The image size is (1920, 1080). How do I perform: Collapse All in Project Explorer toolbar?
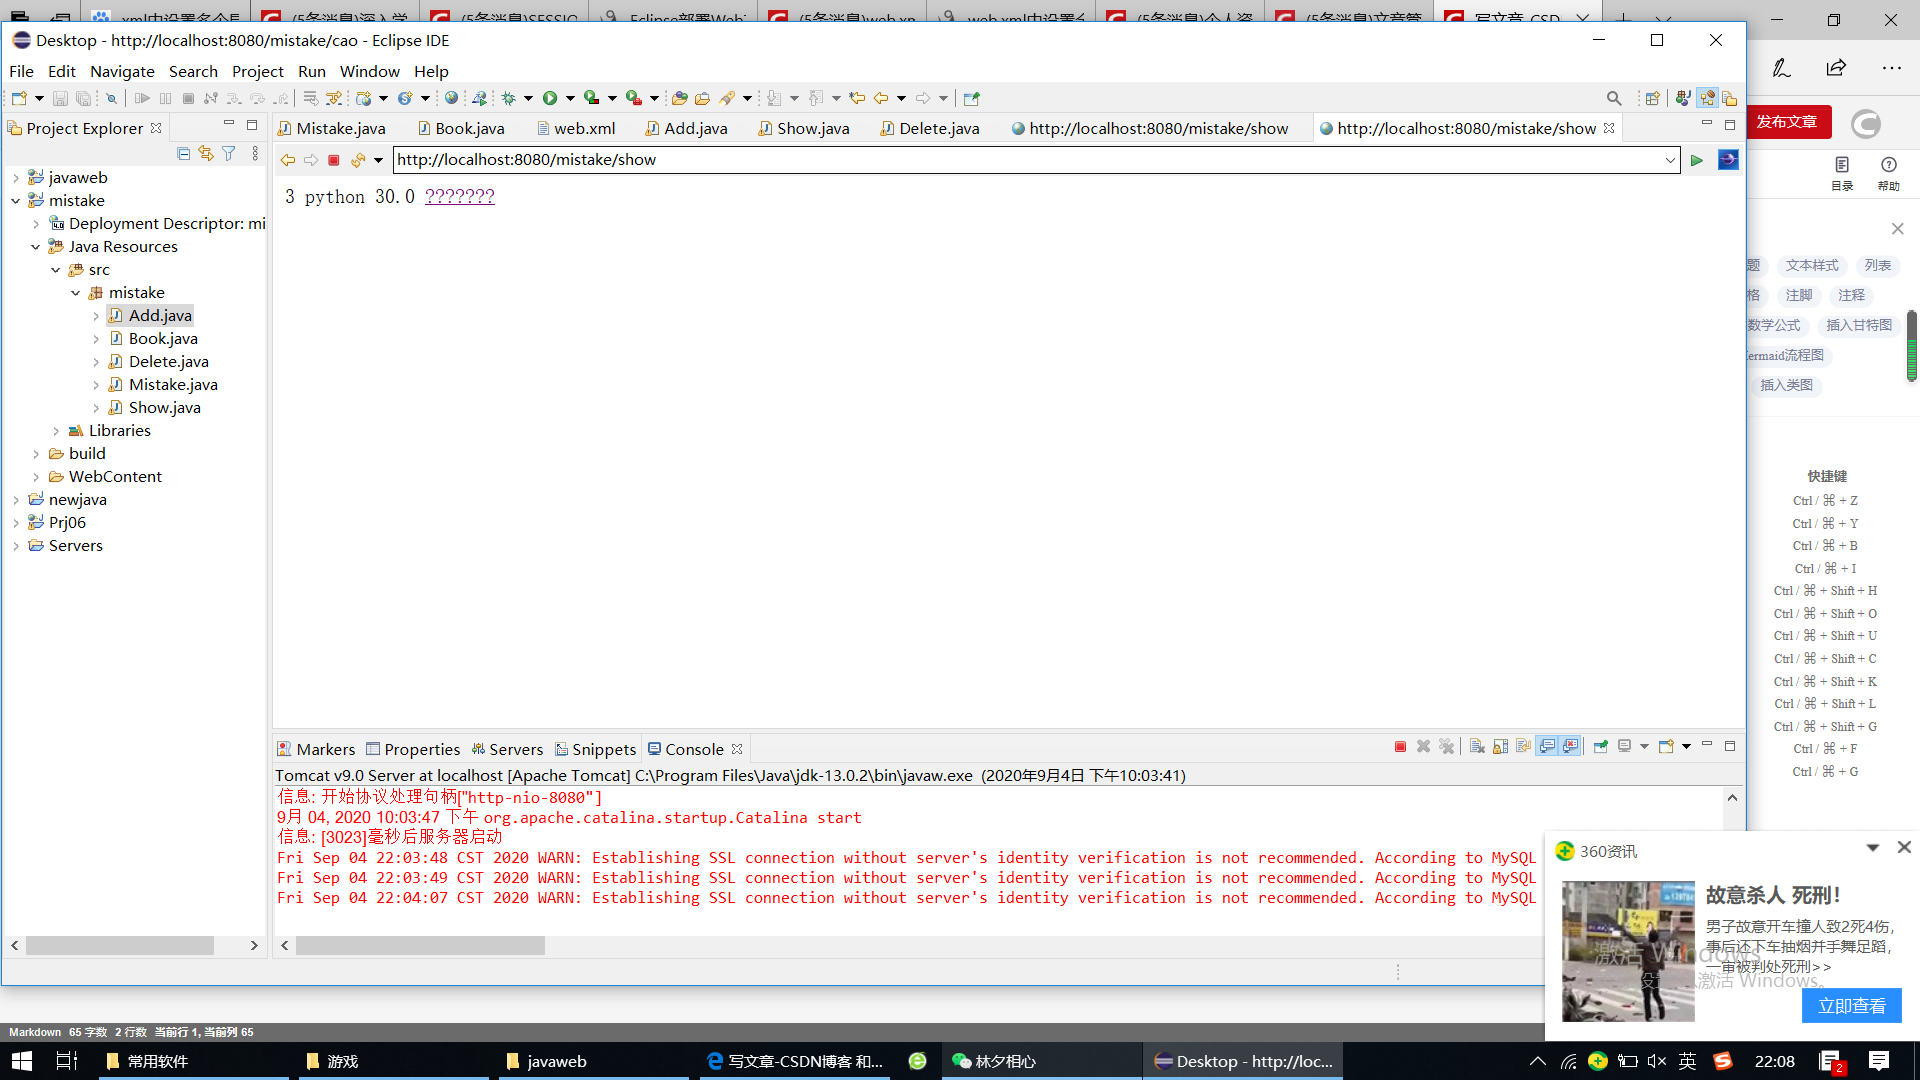tap(183, 153)
